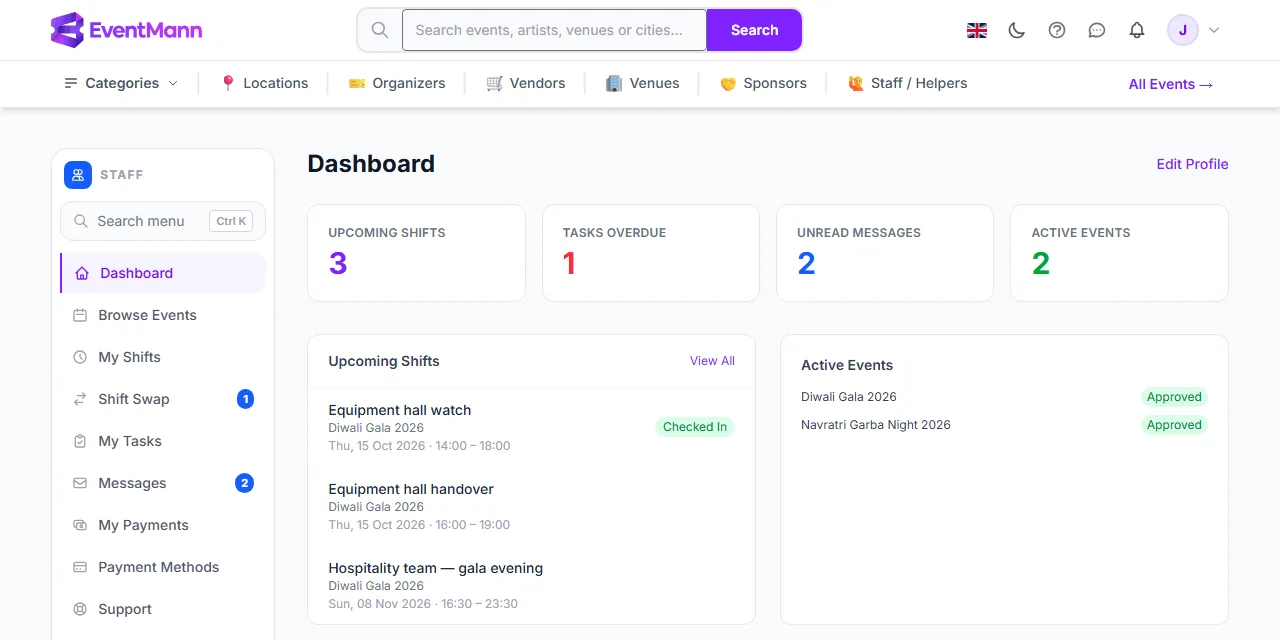
Task: Select the Equipment hall handover shift
Action: [531, 506]
